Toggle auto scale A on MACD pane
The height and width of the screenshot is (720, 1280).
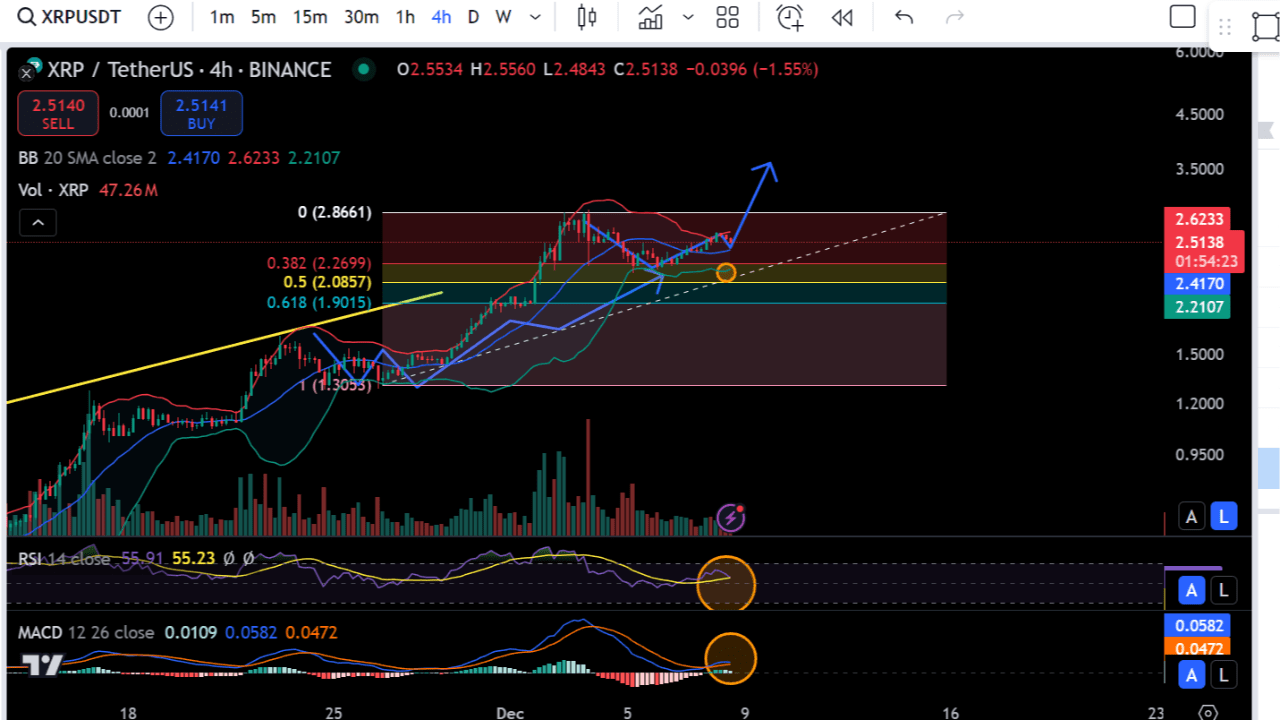(1191, 676)
